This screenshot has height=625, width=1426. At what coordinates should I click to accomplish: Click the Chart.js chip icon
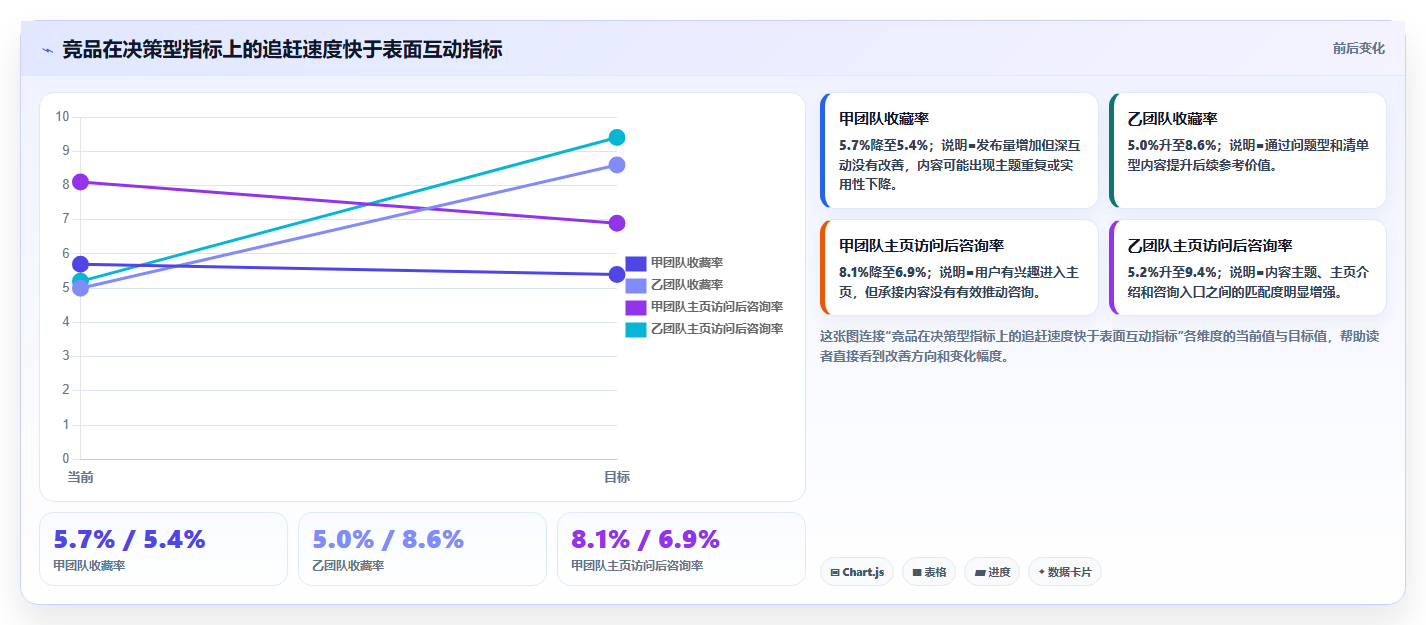point(835,573)
